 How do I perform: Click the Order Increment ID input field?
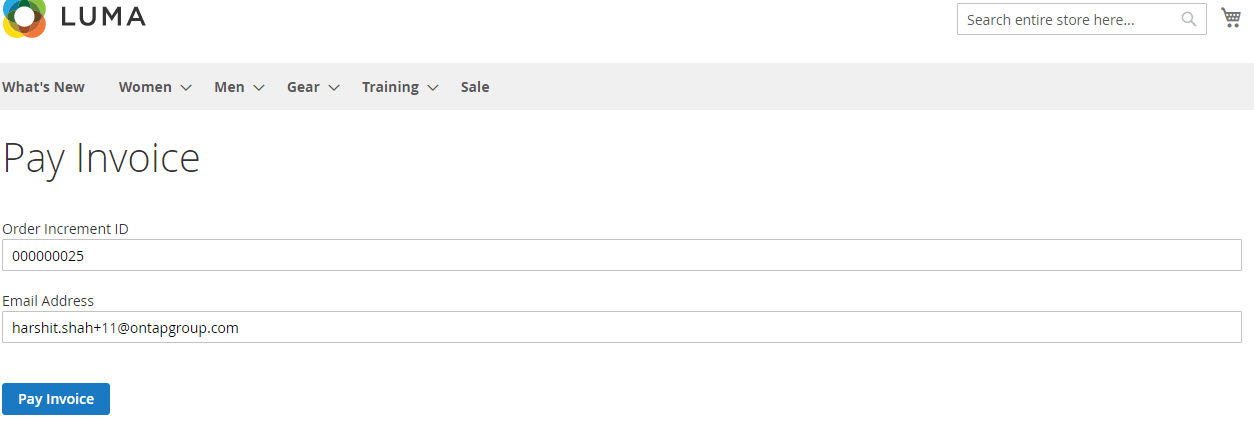click(622, 255)
